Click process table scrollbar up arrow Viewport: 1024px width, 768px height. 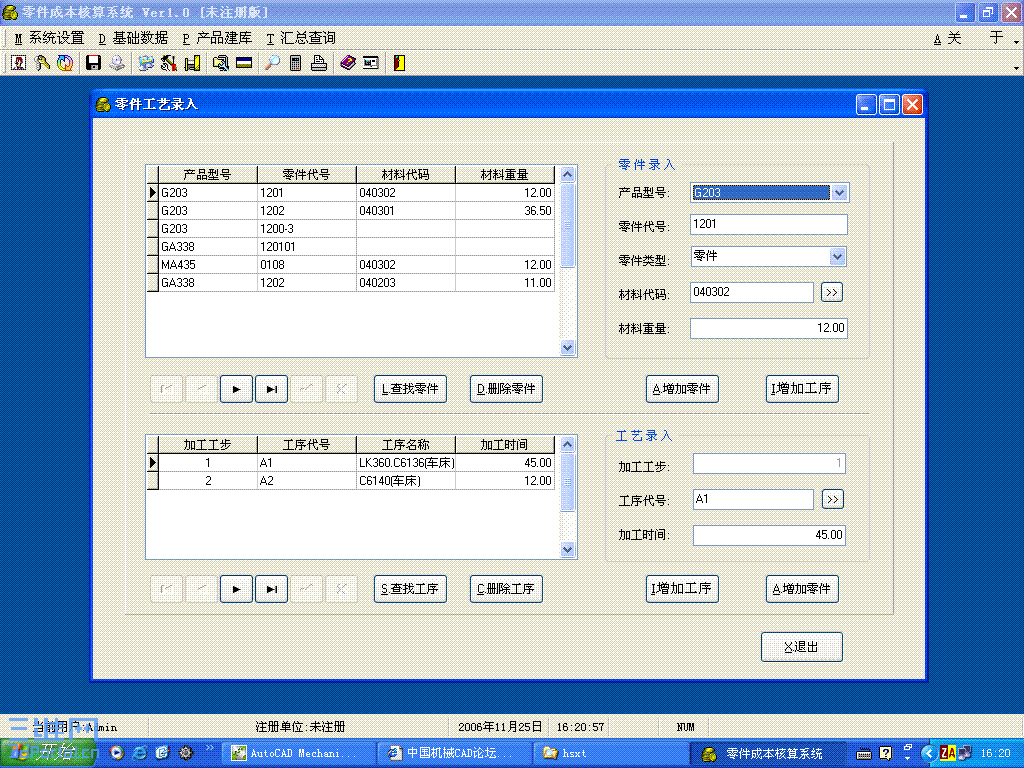tap(568, 445)
